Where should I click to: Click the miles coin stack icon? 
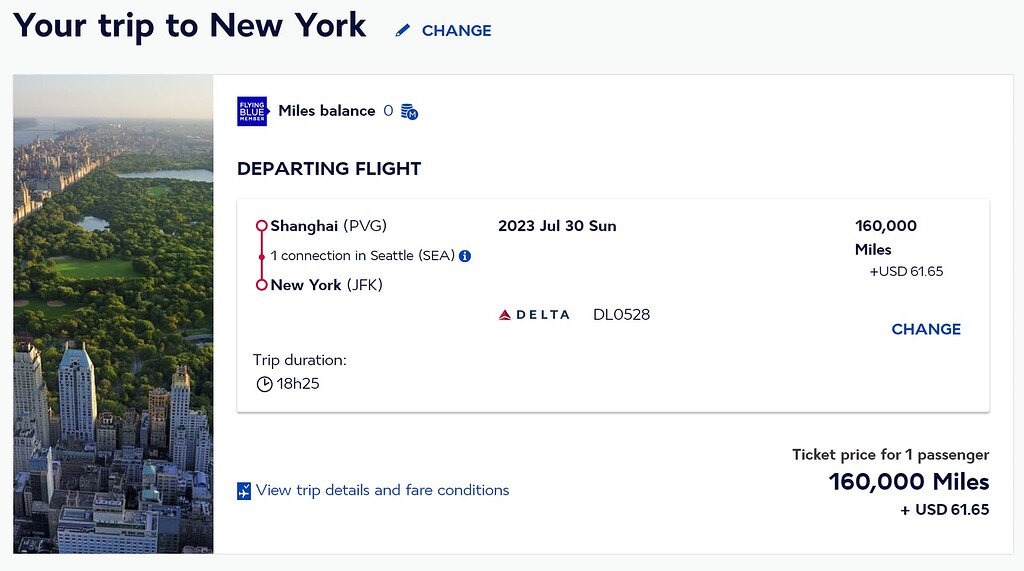click(x=408, y=112)
